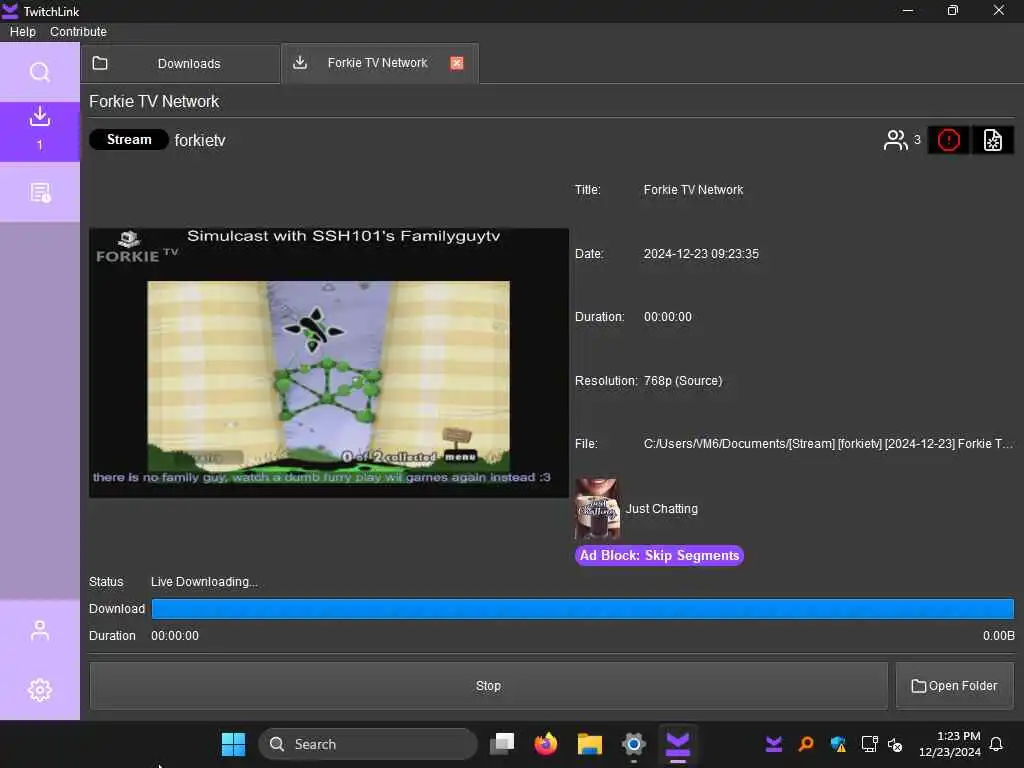Click the forkietv channel name
1024x768 pixels.
[x=200, y=140]
